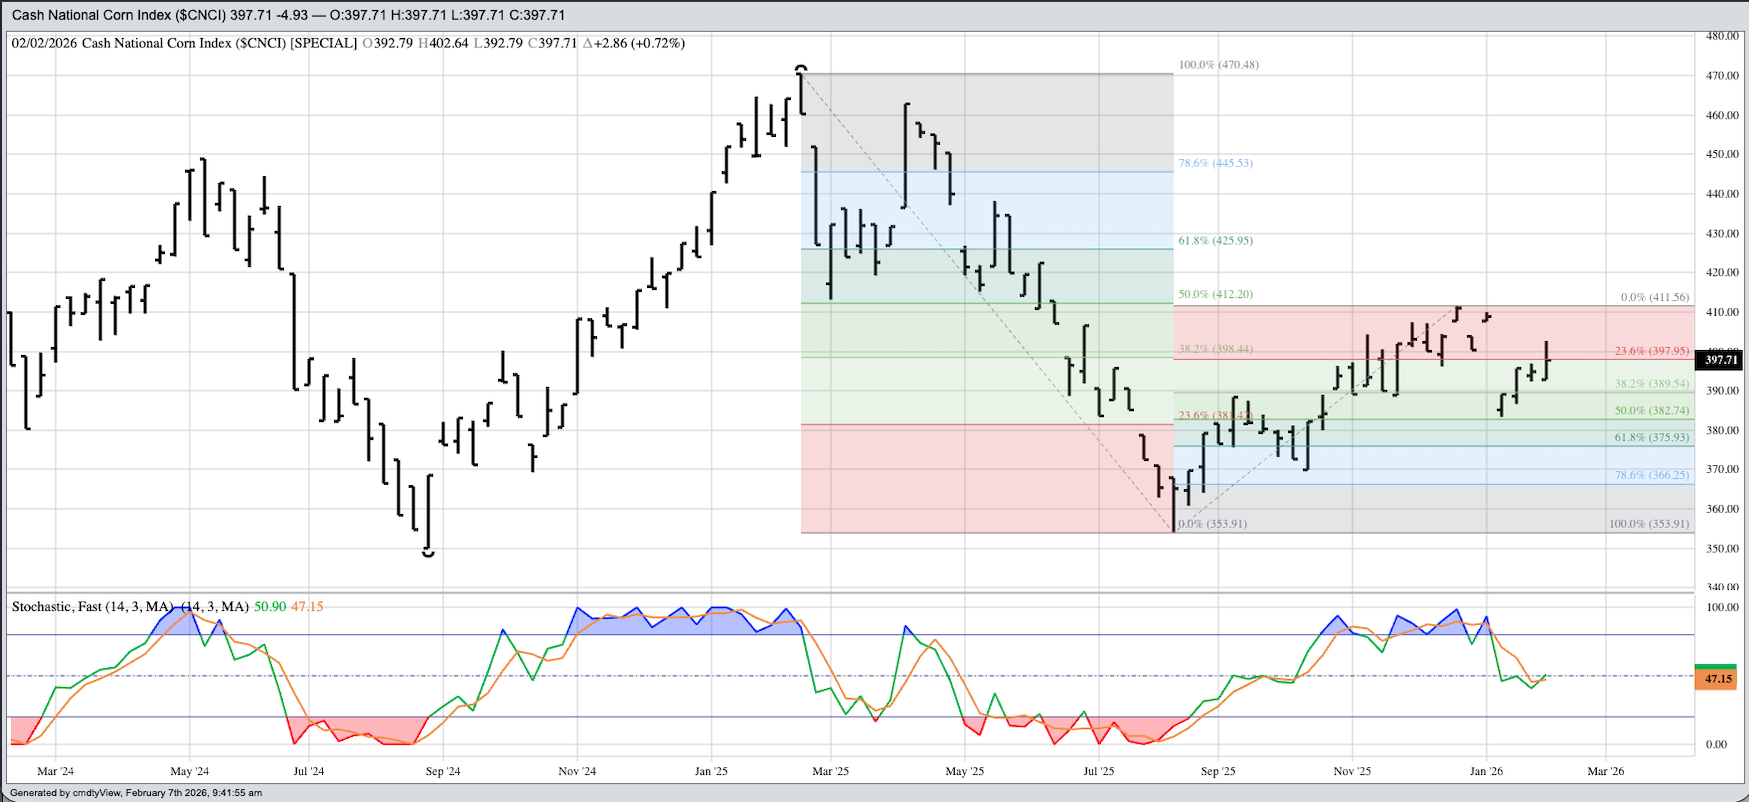This screenshot has height=802, width=1749.
Task: Click the swing low marker below Sep '24 bottom
Action: pyautogui.click(x=428, y=552)
